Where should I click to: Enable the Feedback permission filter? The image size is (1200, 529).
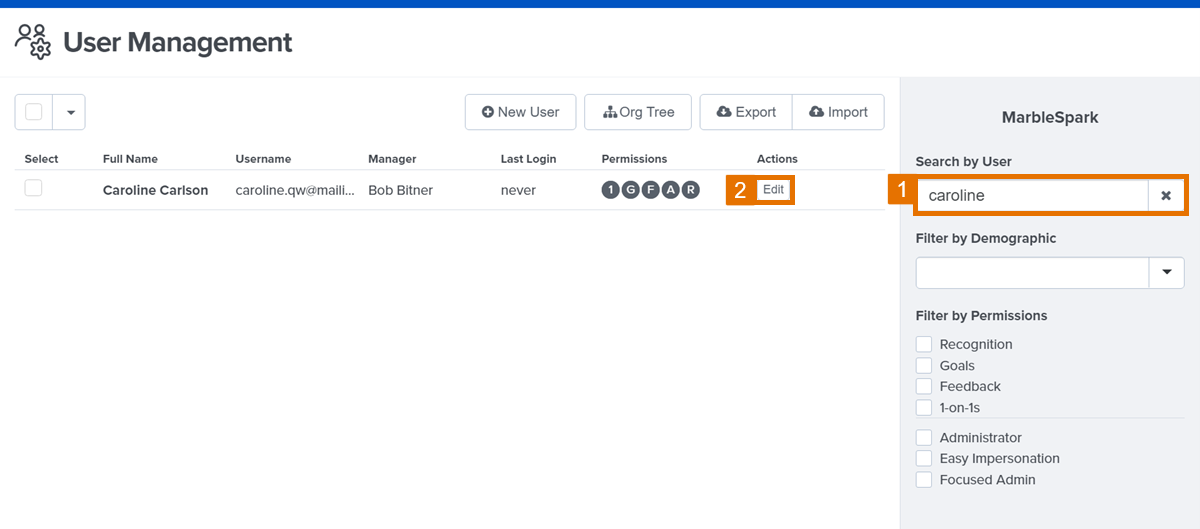(x=924, y=386)
